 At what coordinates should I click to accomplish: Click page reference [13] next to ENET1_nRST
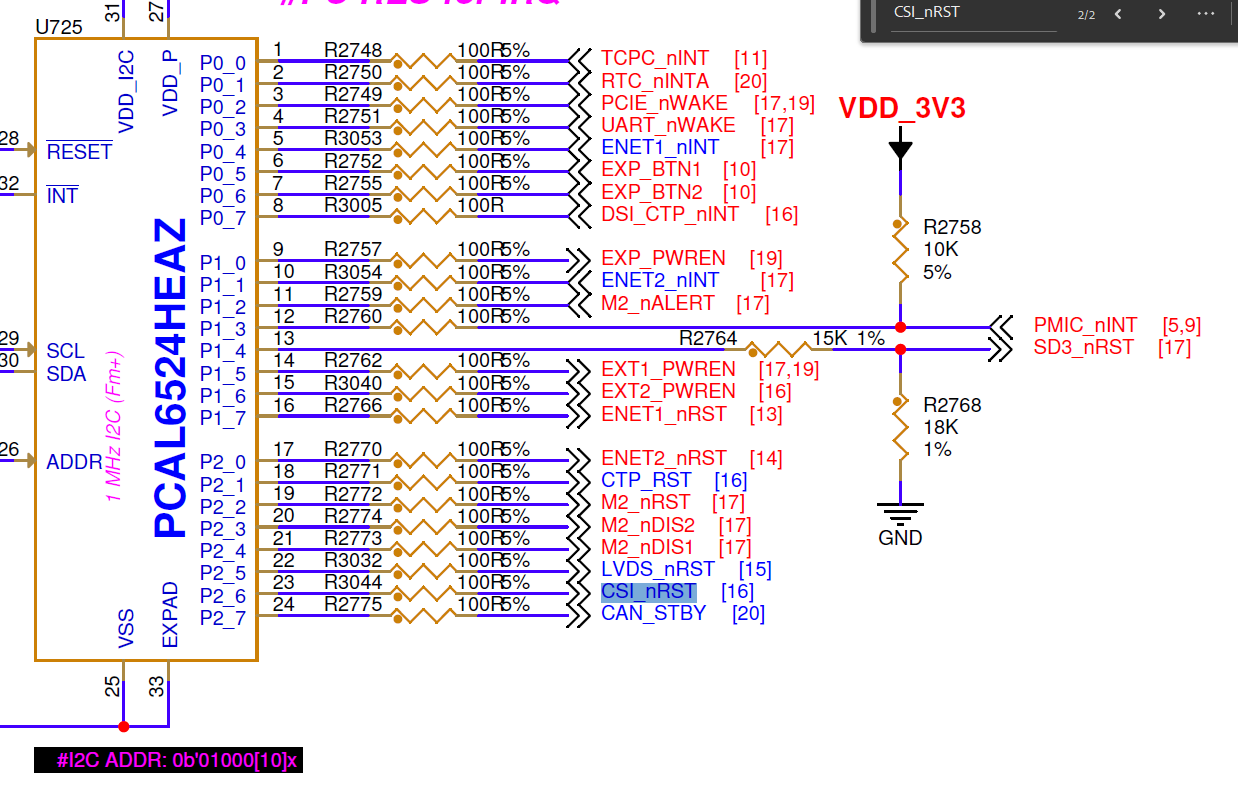tap(765, 414)
